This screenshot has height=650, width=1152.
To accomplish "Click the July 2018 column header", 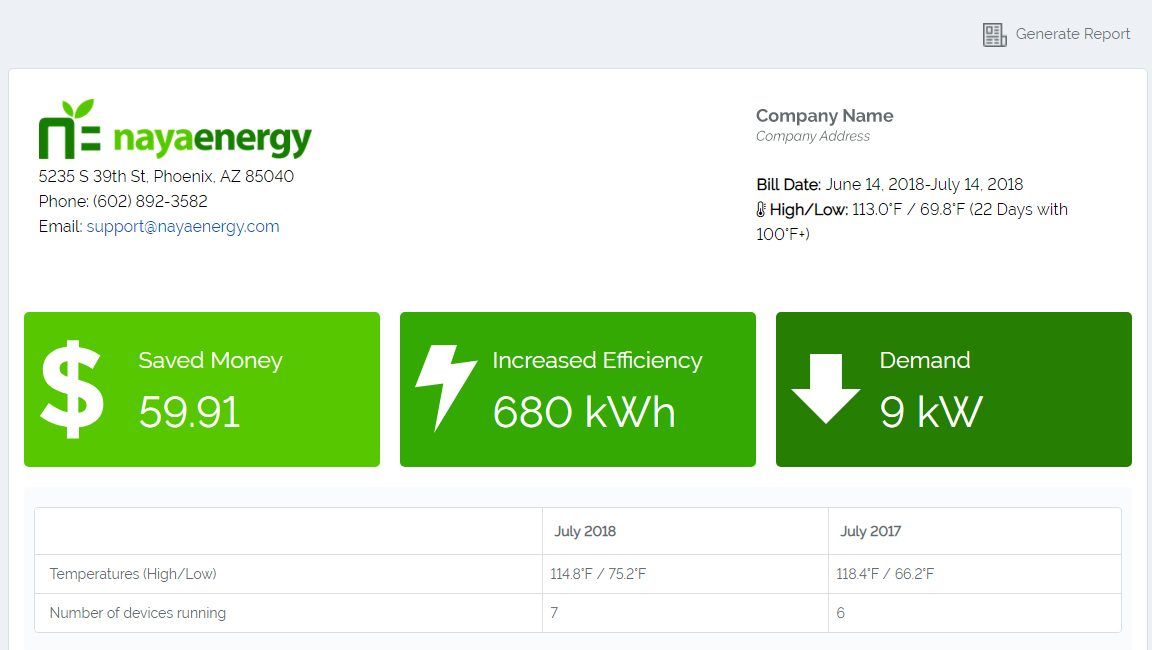I will 585,532.
